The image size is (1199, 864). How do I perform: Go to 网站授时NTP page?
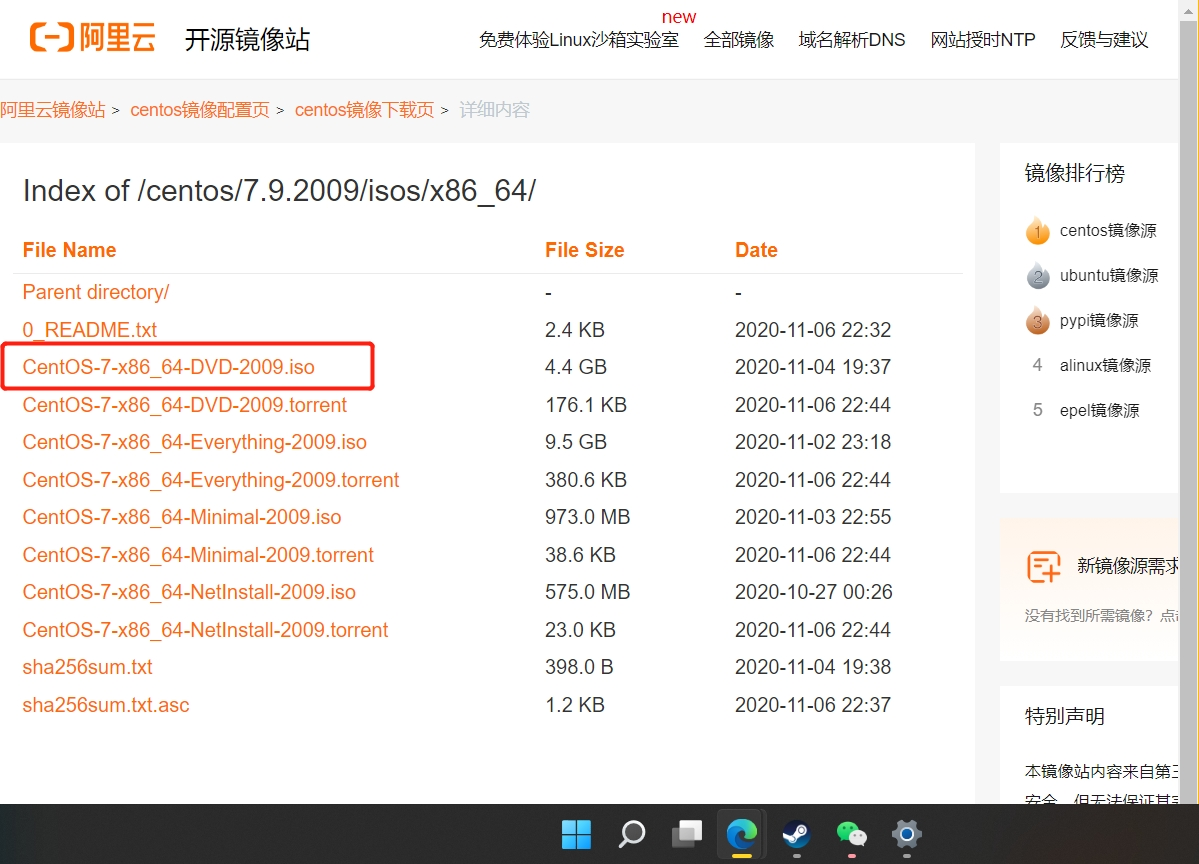(x=983, y=40)
